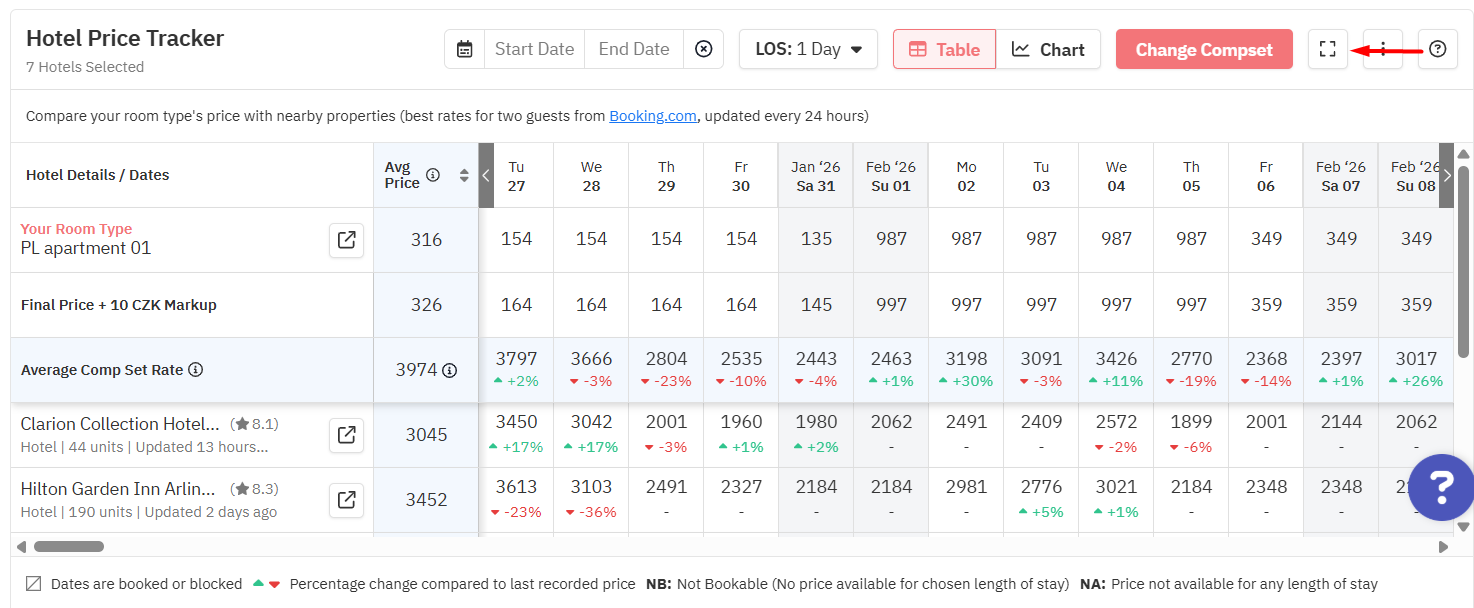
Task: Click the Average Comp Set Rate info icon
Action: 196,370
